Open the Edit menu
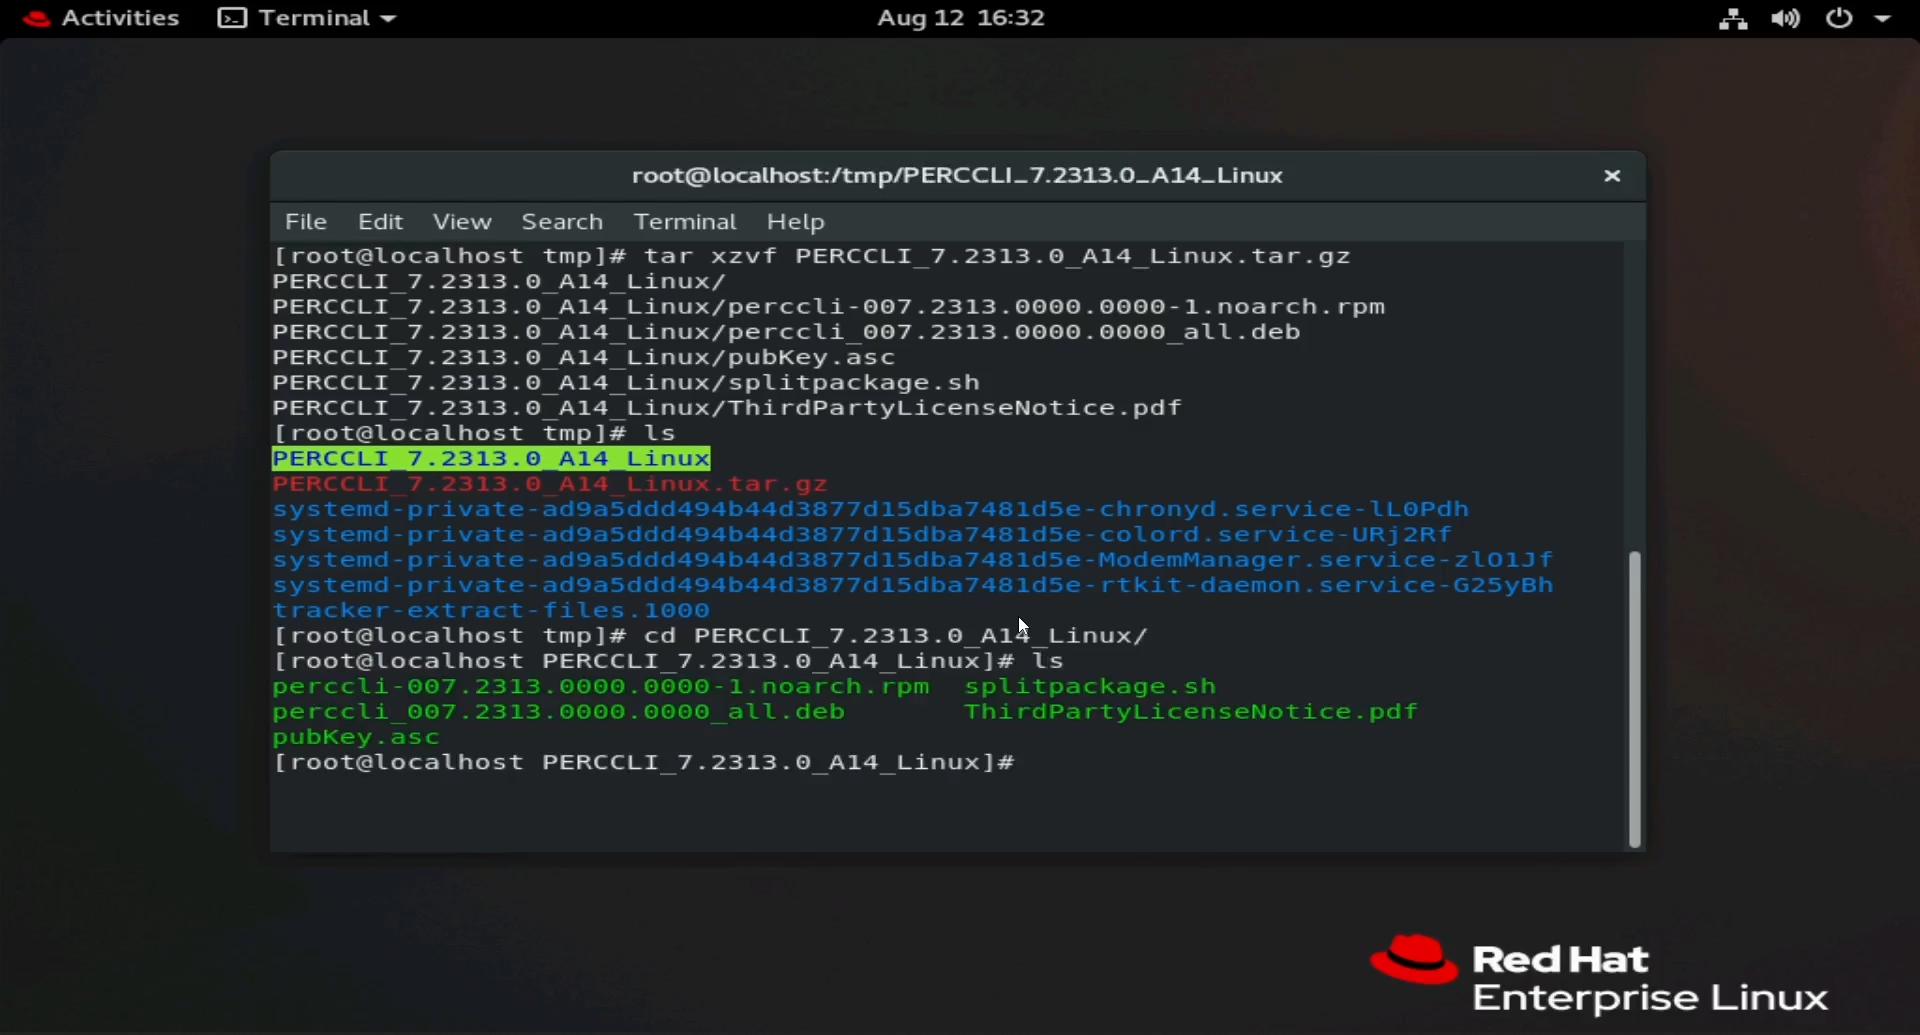 point(380,221)
